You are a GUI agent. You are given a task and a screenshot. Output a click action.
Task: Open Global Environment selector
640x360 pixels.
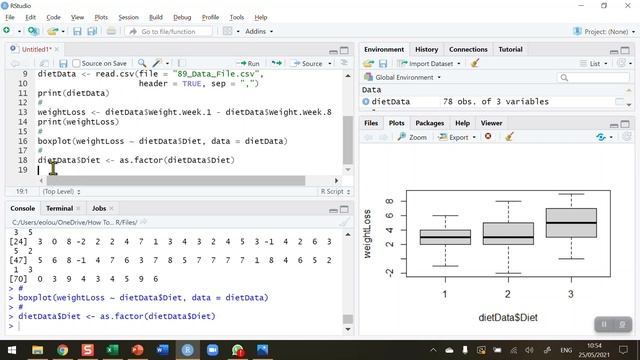point(402,77)
